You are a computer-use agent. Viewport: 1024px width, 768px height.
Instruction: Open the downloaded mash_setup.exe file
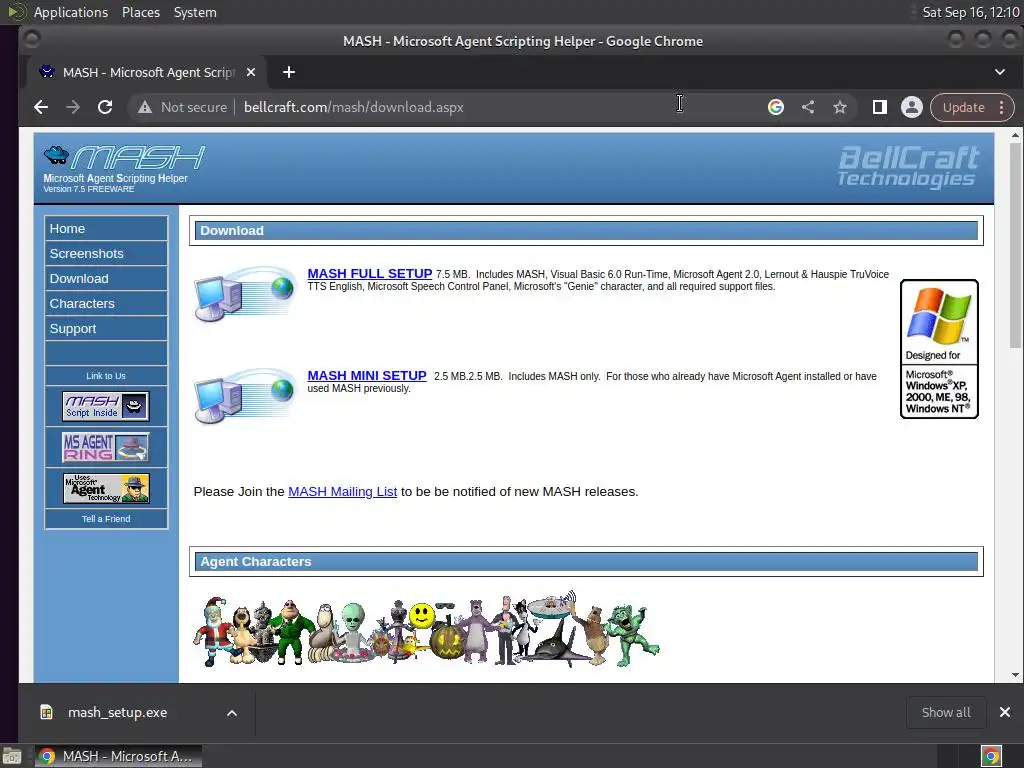118,712
